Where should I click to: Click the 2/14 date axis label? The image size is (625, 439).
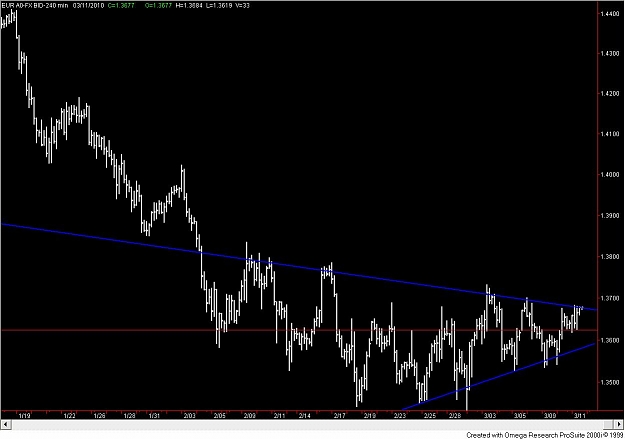305,415
